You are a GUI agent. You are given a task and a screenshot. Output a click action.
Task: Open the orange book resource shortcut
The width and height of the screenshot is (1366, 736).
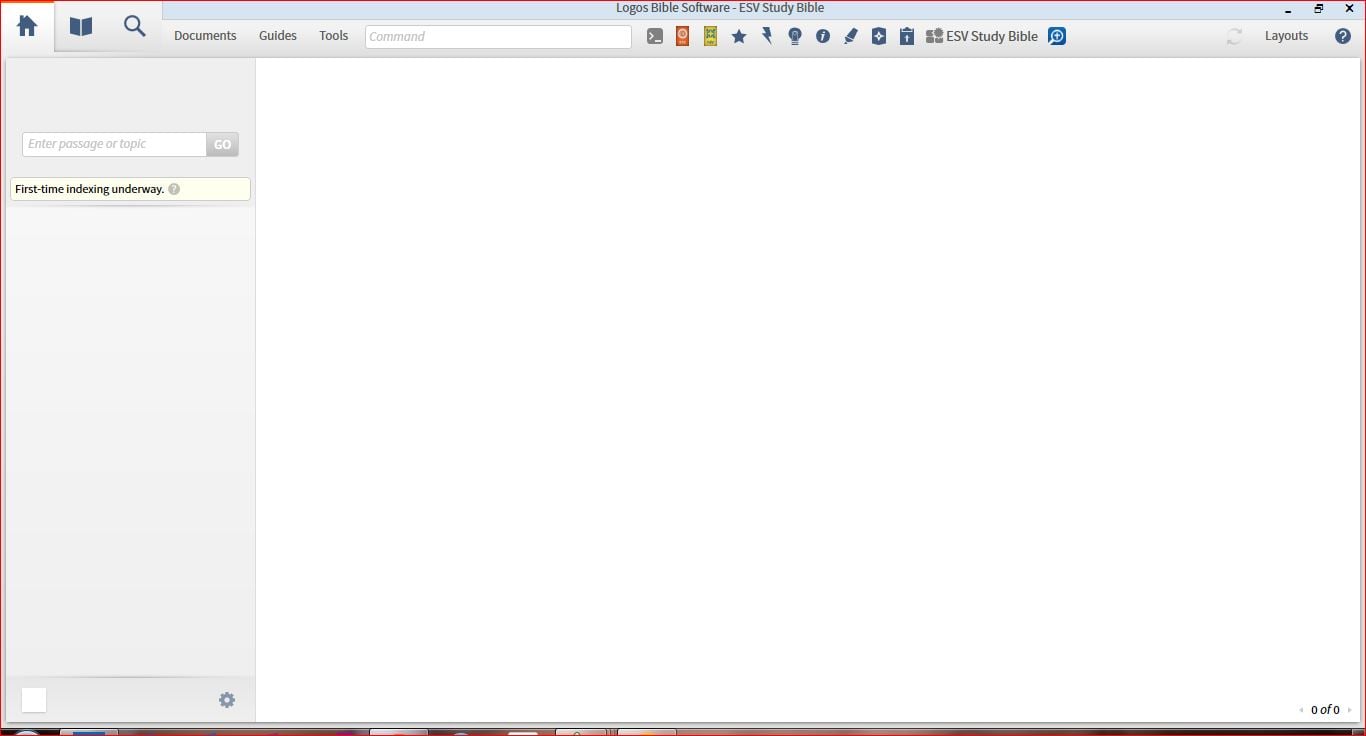(x=682, y=36)
